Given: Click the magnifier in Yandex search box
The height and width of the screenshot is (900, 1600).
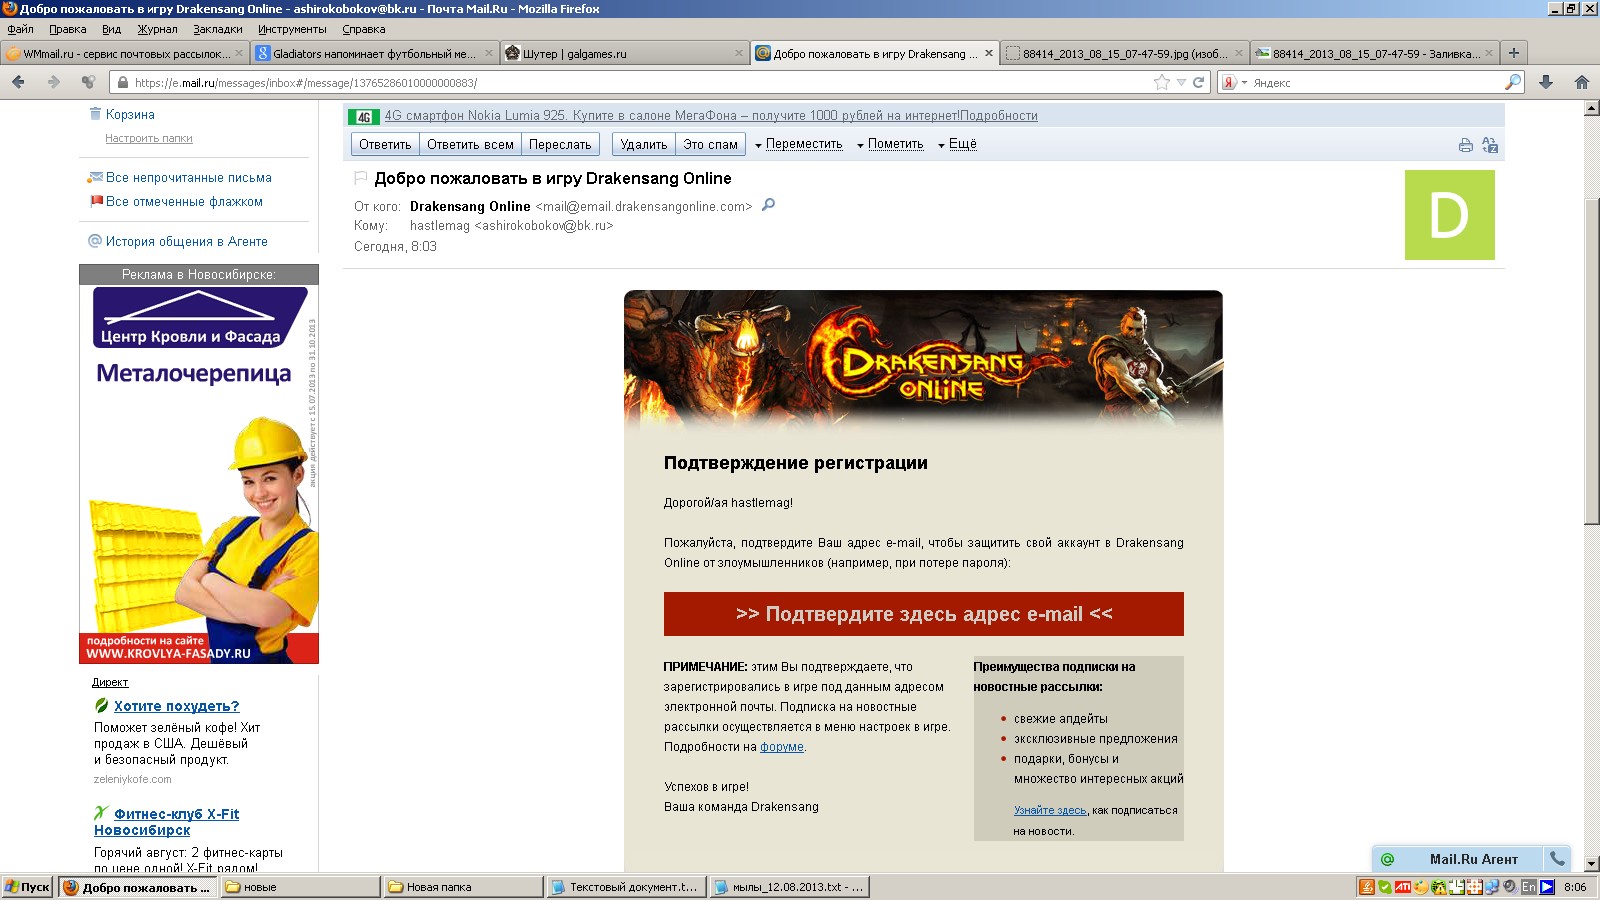Looking at the screenshot, I should 1513,82.
